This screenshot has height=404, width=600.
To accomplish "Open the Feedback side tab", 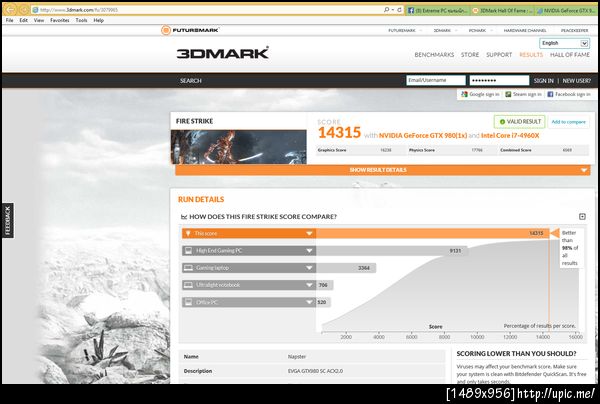I will click(8, 220).
